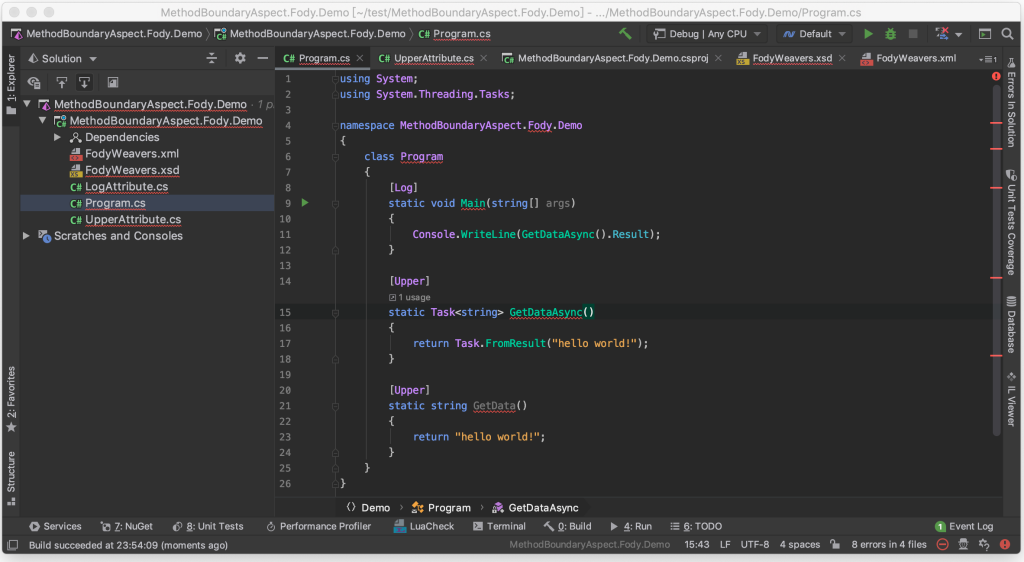1024x562 pixels.
Task: Expand the Dependencies node
Action: (57, 137)
